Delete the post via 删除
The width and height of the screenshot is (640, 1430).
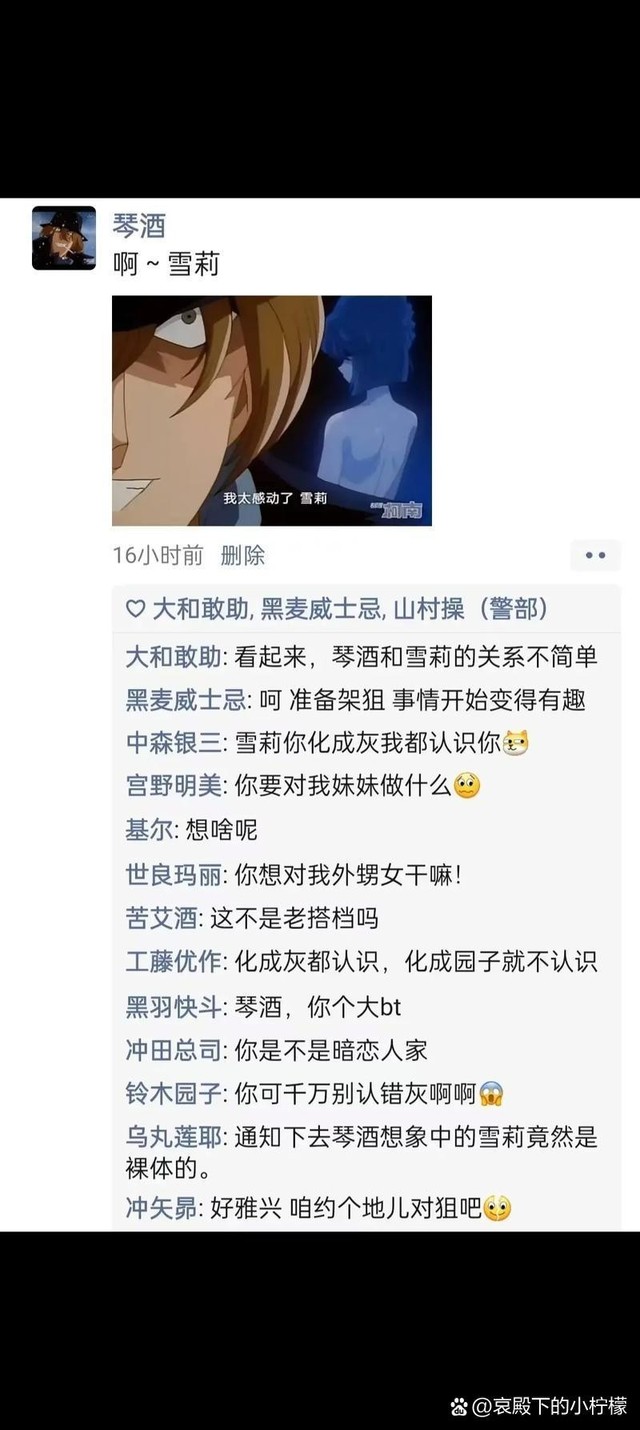(x=243, y=555)
